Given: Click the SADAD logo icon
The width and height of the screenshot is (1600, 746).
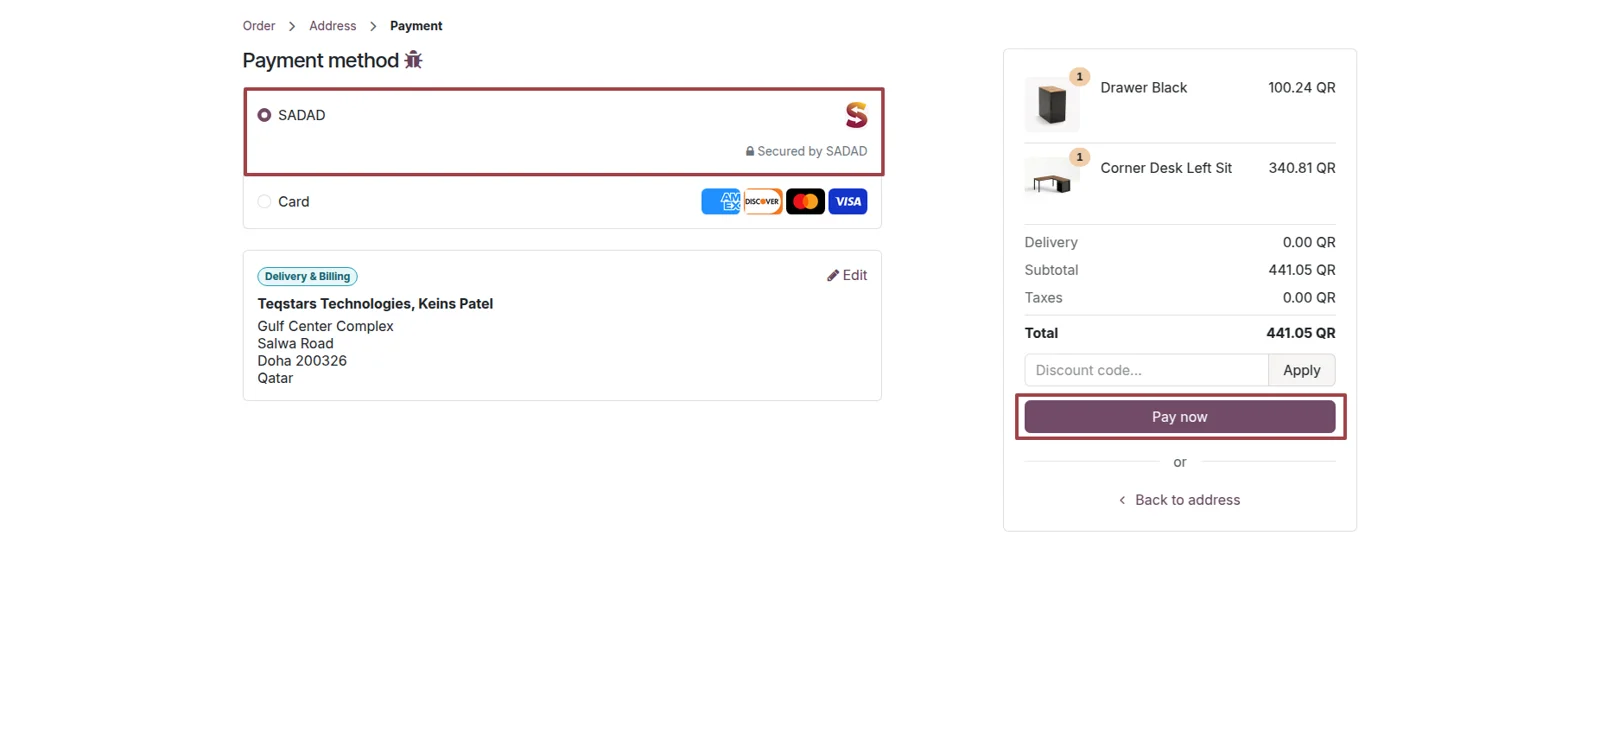Looking at the screenshot, I should point(856,115).
